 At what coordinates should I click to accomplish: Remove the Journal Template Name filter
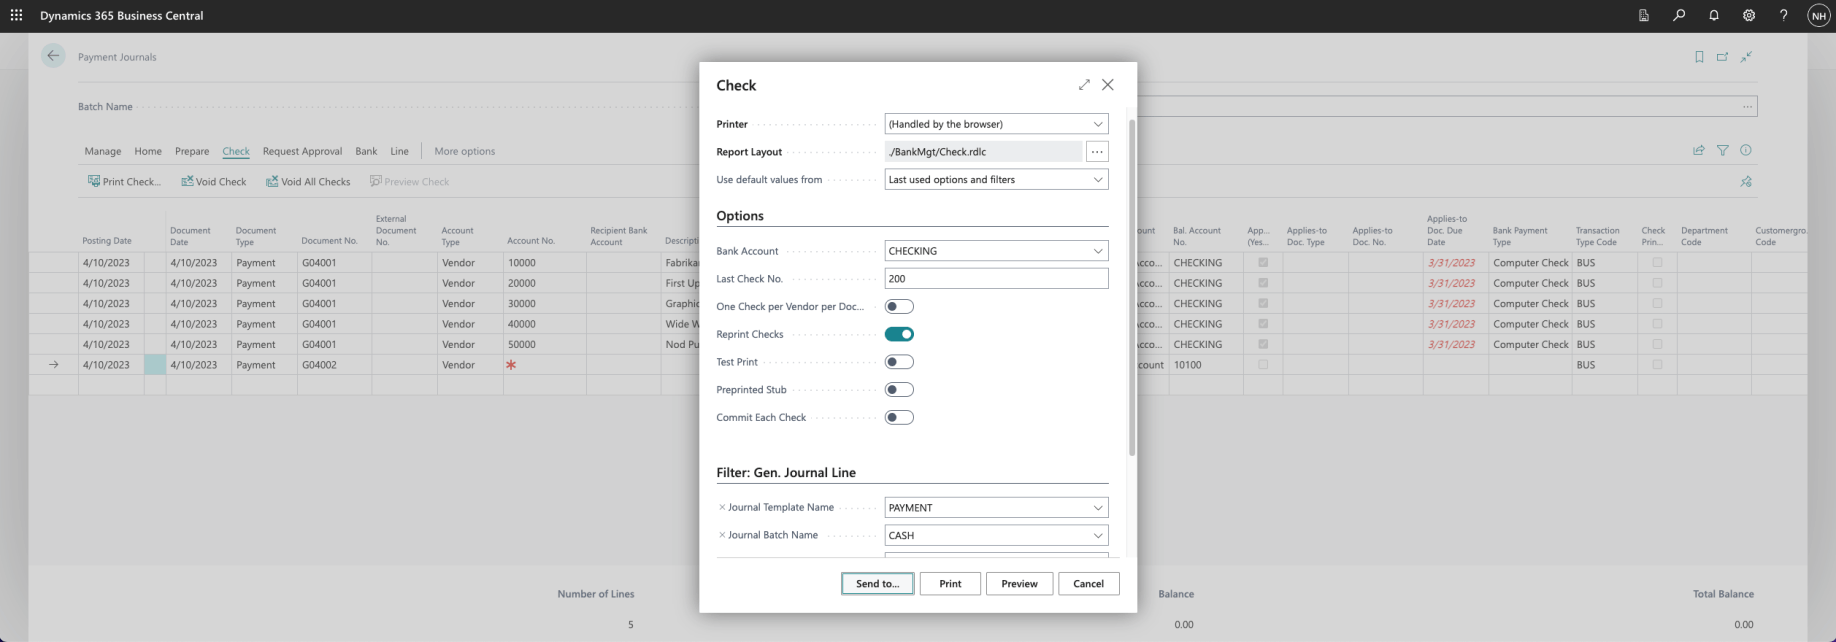click(x=722, y=508)
